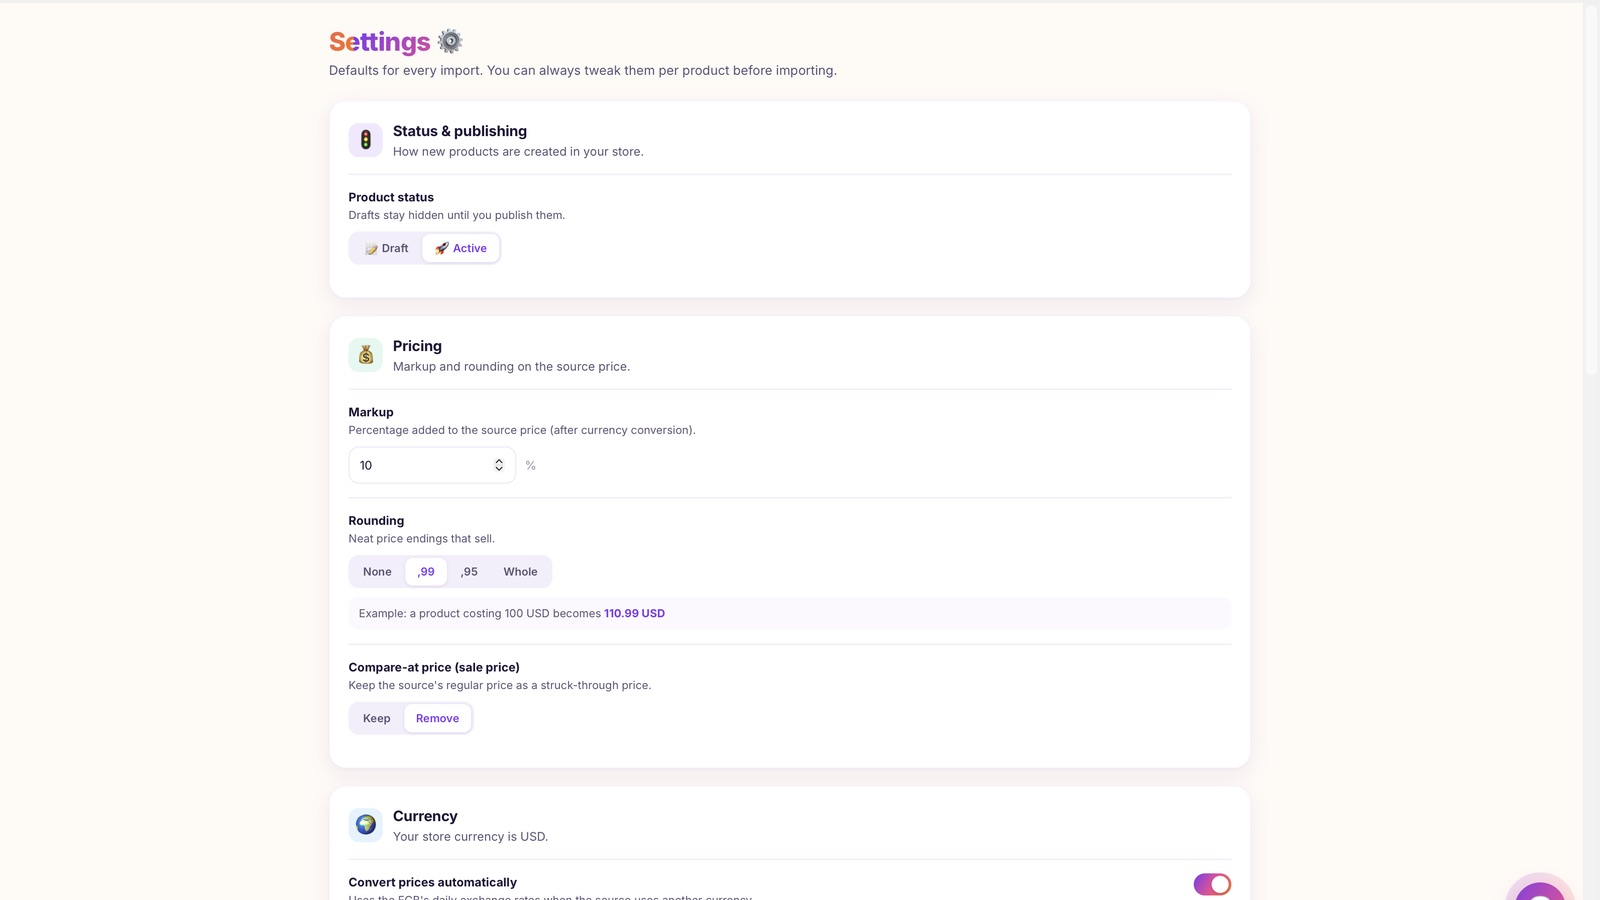Click the Rounding label

[376, 521]
